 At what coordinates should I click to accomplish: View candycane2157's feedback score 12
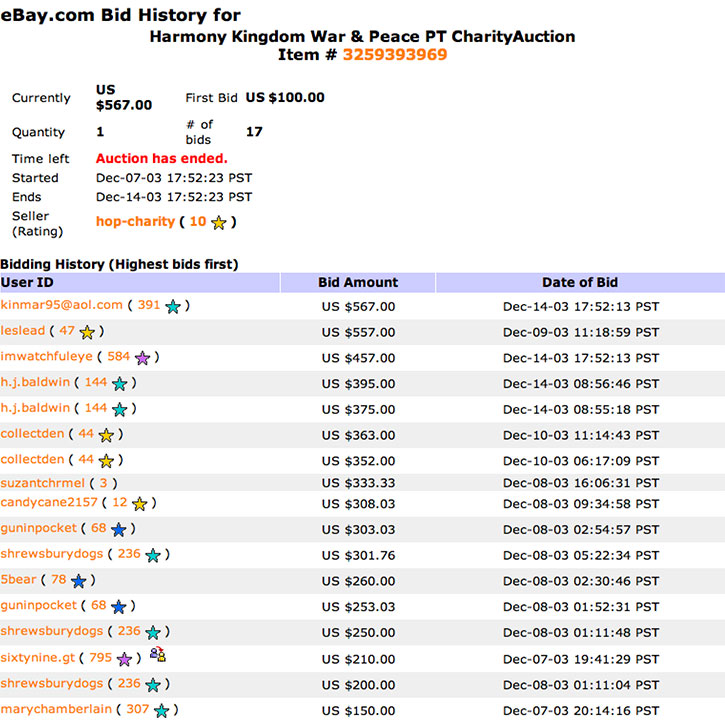pos(120,502)
